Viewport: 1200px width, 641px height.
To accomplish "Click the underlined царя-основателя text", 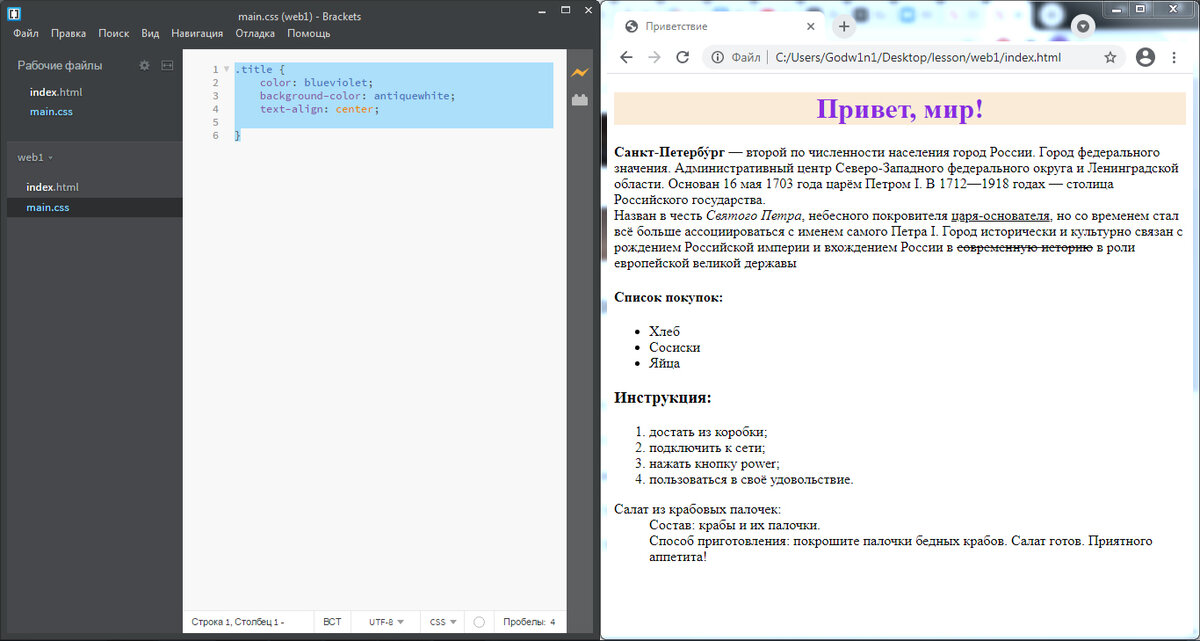I will pos(1000,216).
